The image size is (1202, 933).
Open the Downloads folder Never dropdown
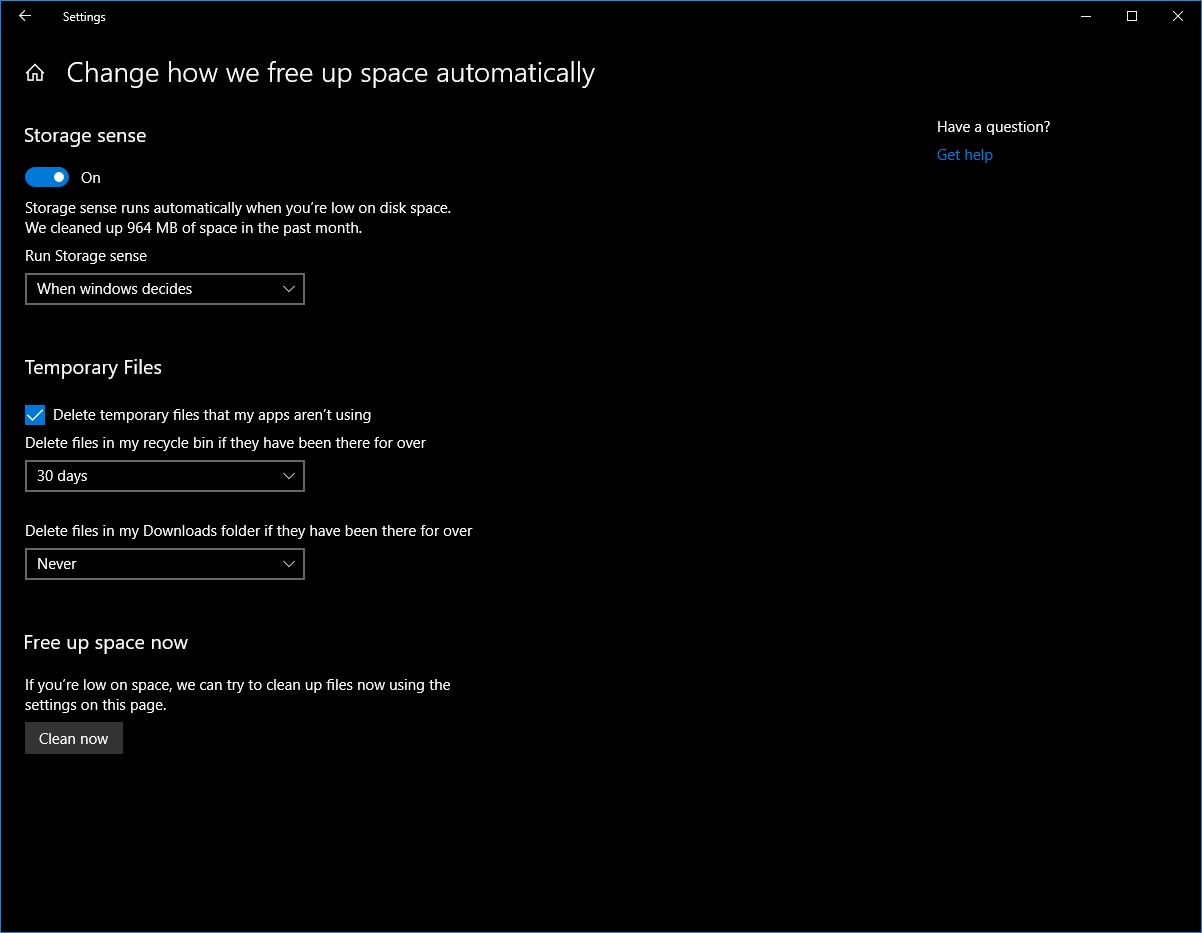point(165,564)
